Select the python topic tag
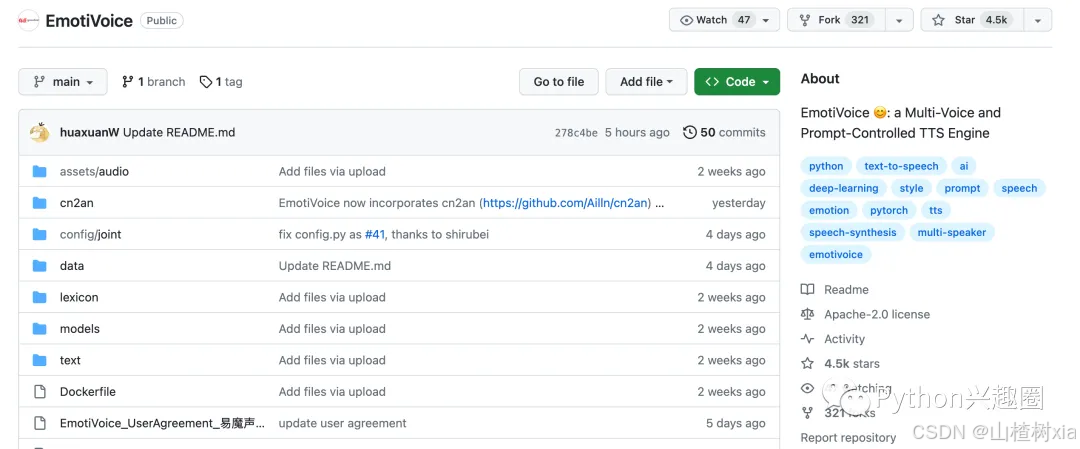 (826, 166)
